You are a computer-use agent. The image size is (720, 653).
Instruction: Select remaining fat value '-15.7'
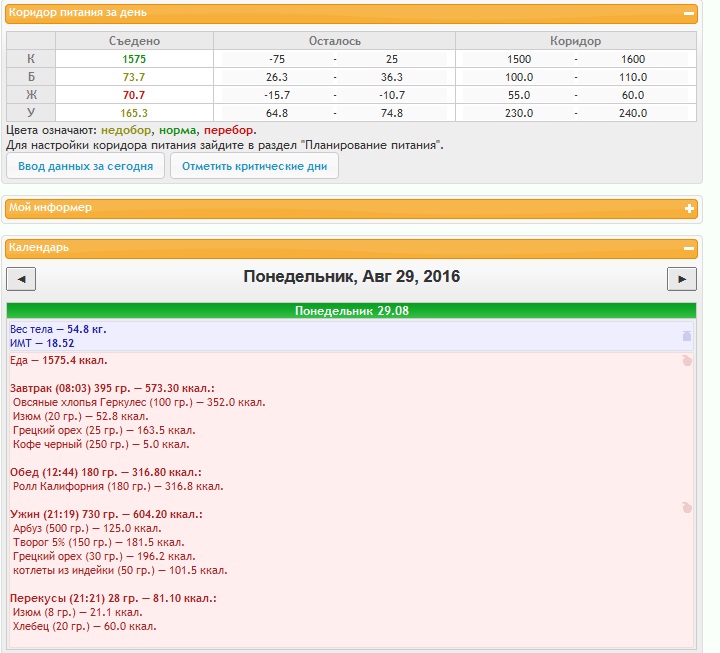point(277,95)
